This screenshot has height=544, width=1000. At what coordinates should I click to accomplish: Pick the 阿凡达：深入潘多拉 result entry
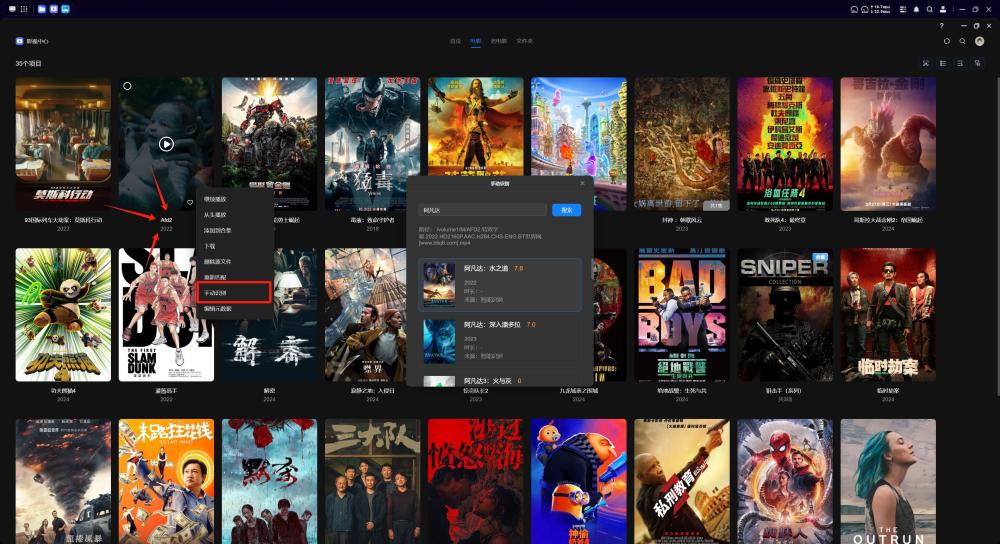[500, 341]
